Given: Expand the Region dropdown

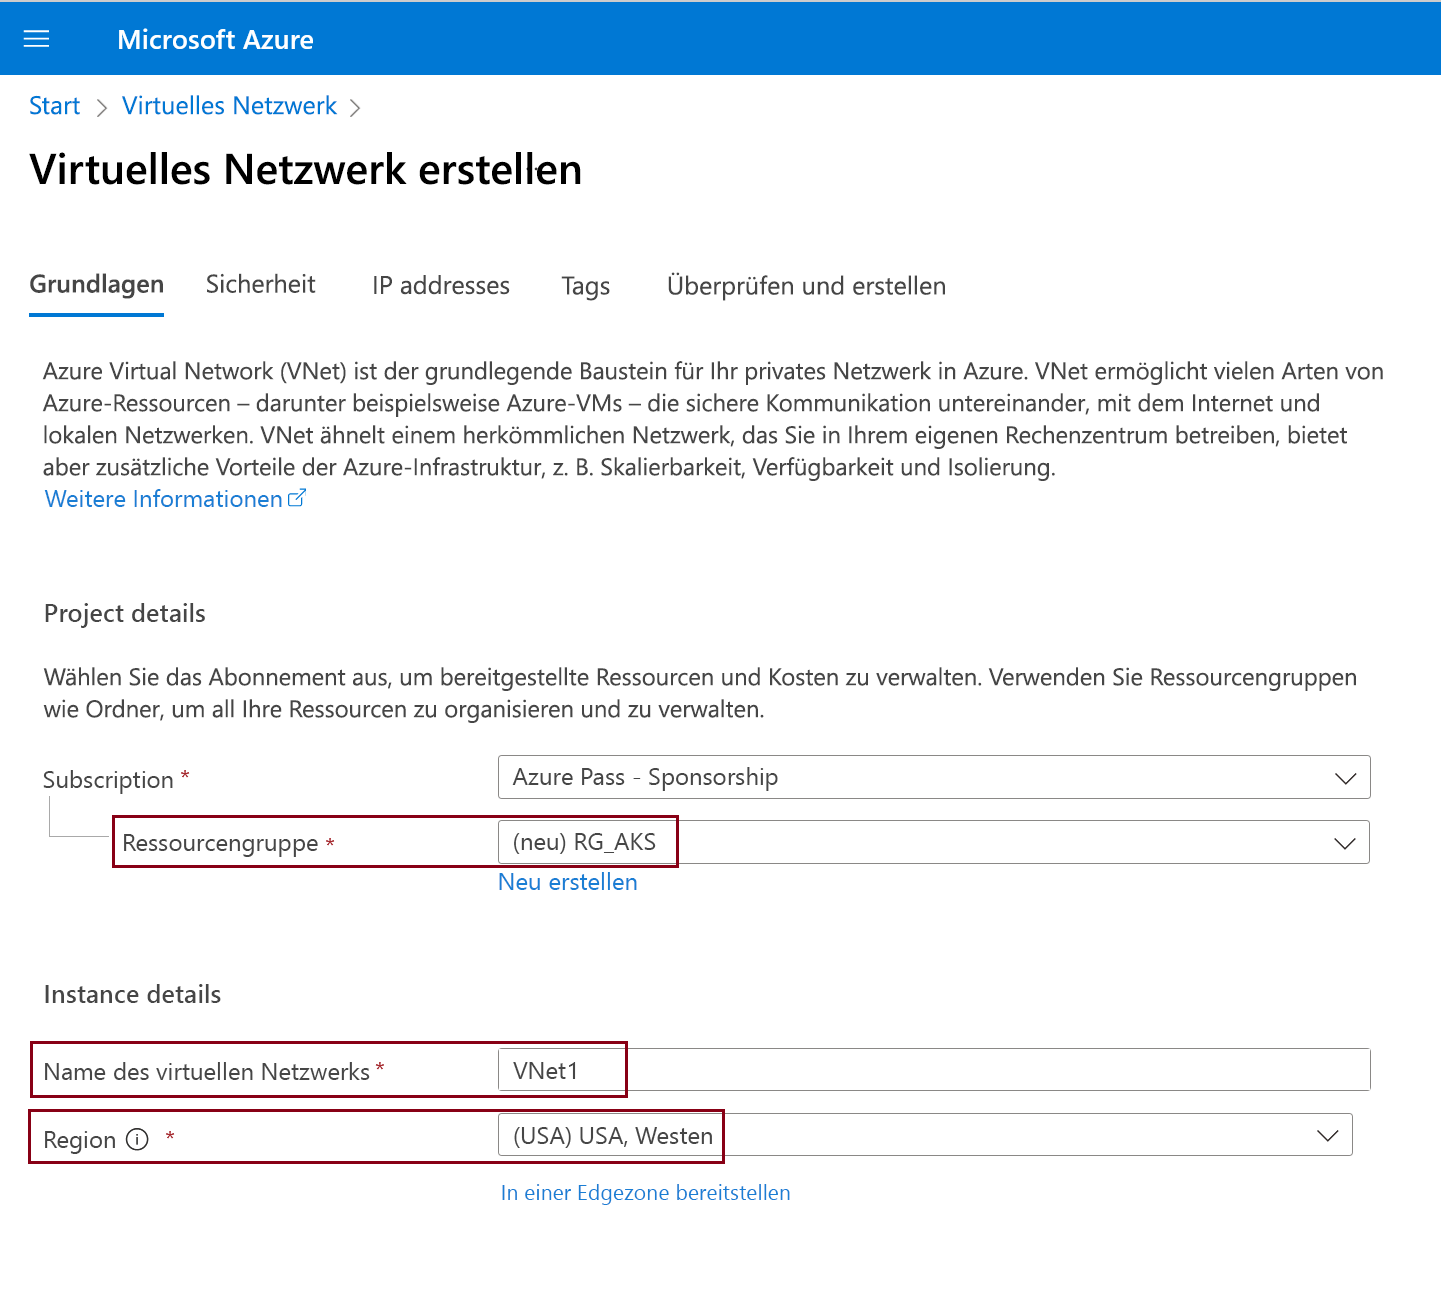Looking at the screenshot, I should pos(925,1135).
